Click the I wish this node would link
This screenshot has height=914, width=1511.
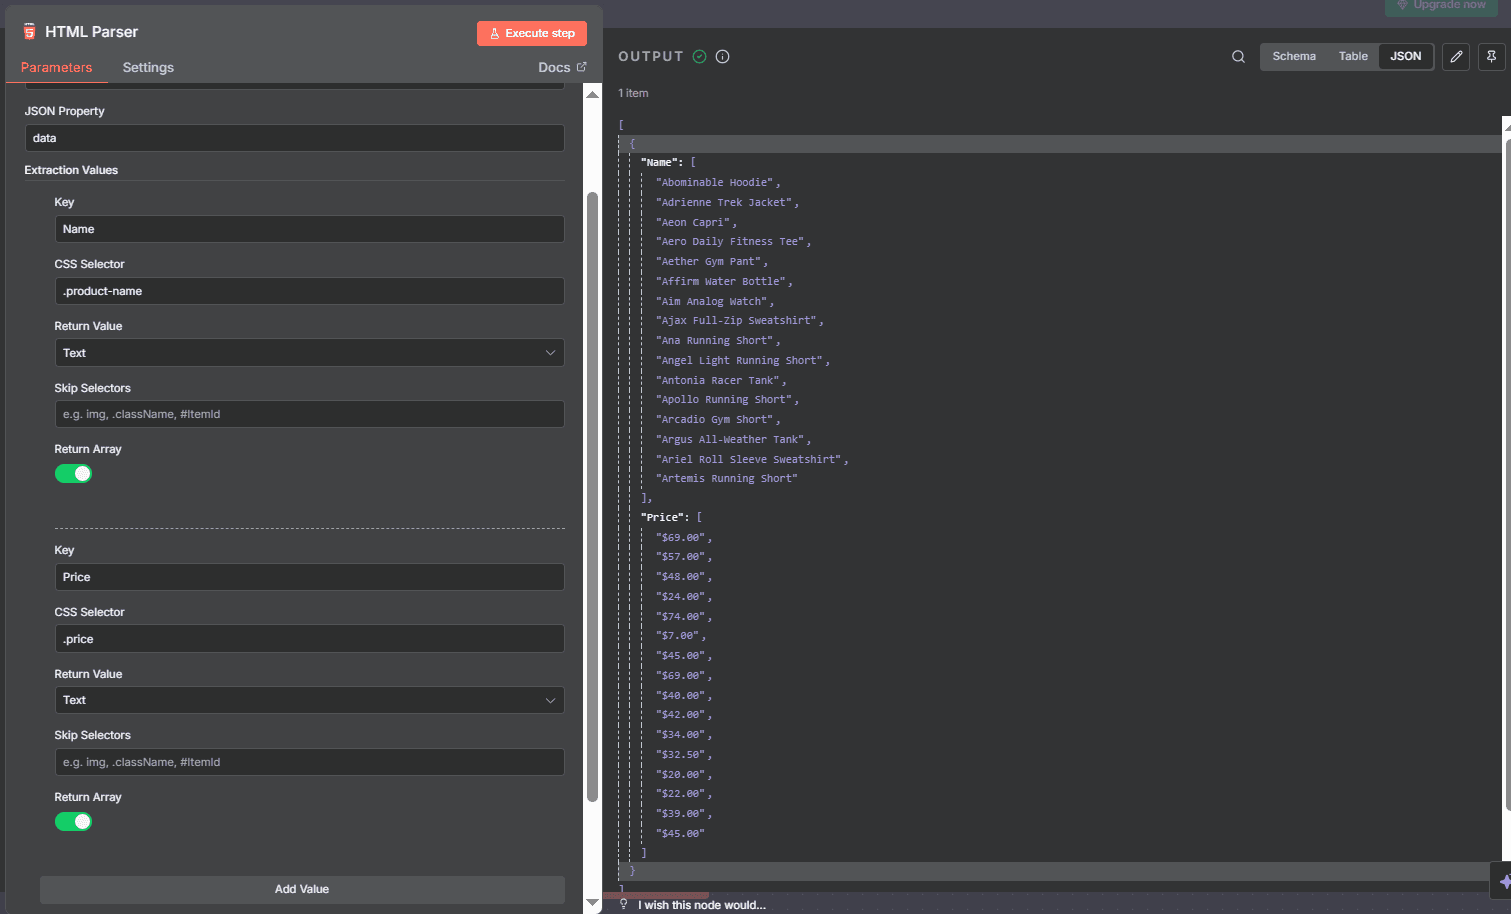tap(702, 905)
